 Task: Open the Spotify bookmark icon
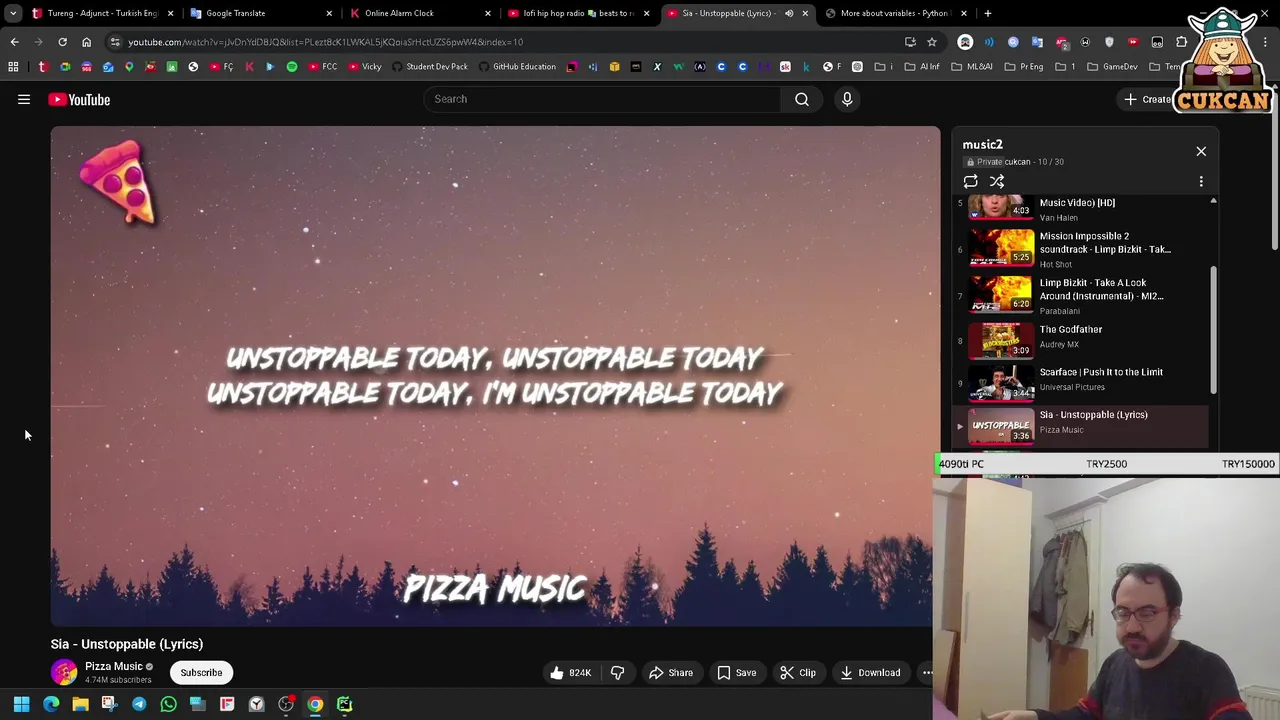pyautogui.click(x=292, y=67)
